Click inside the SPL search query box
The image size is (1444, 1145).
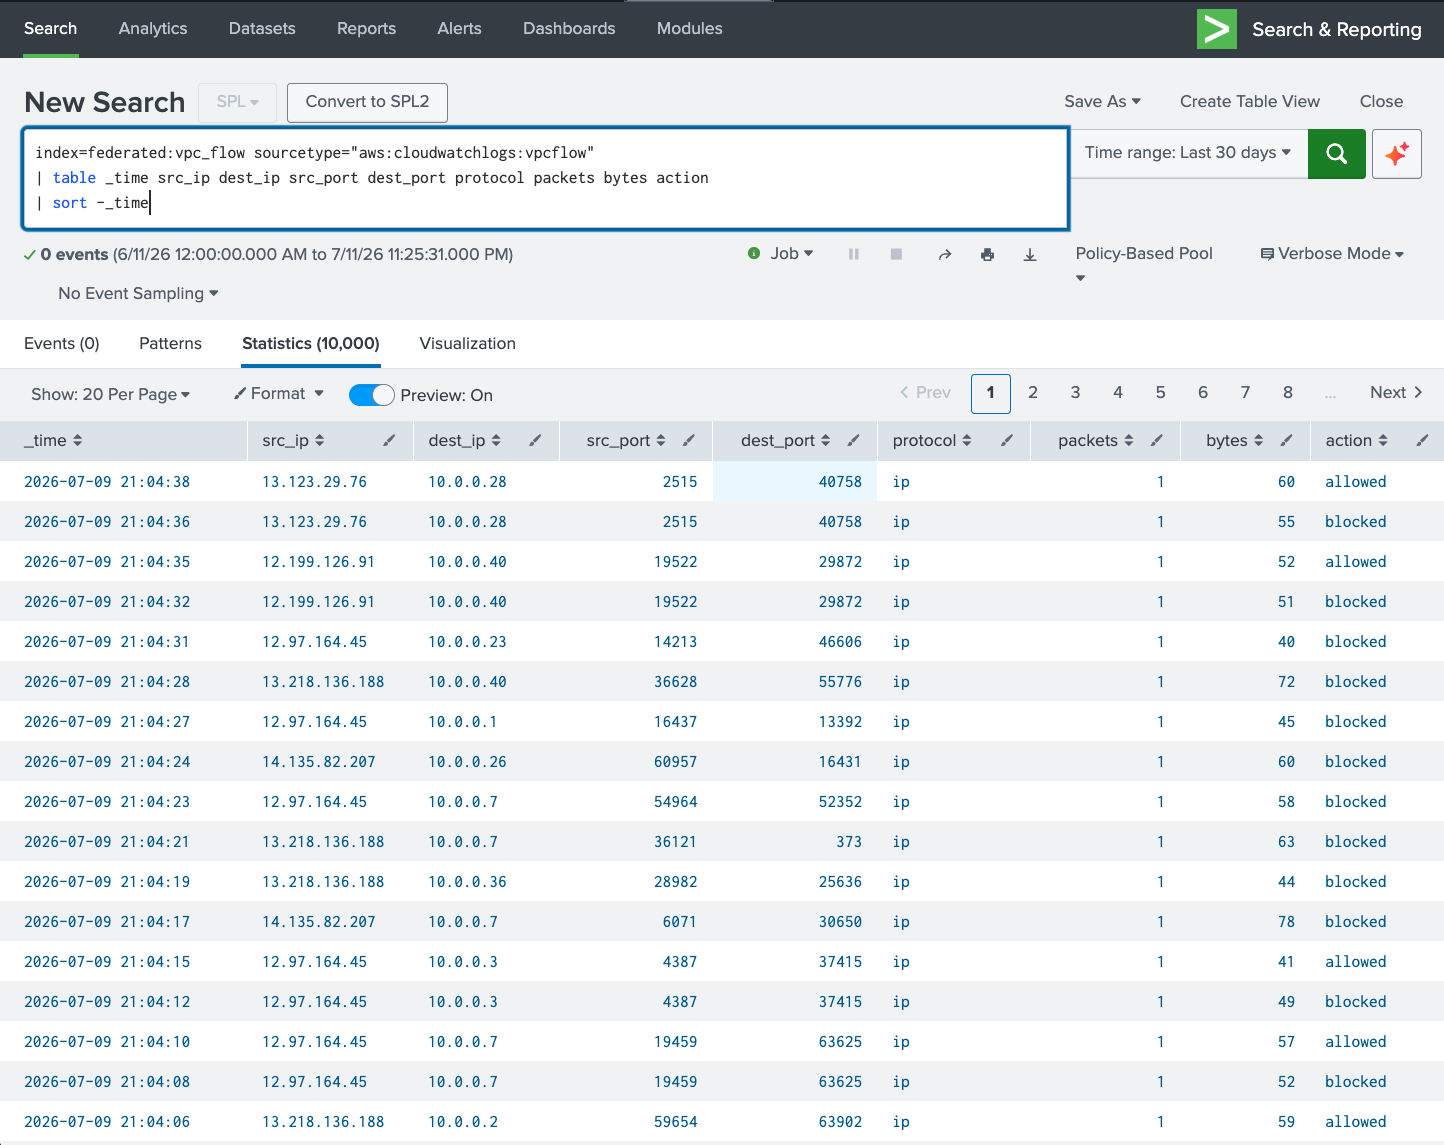click(546, 178)
